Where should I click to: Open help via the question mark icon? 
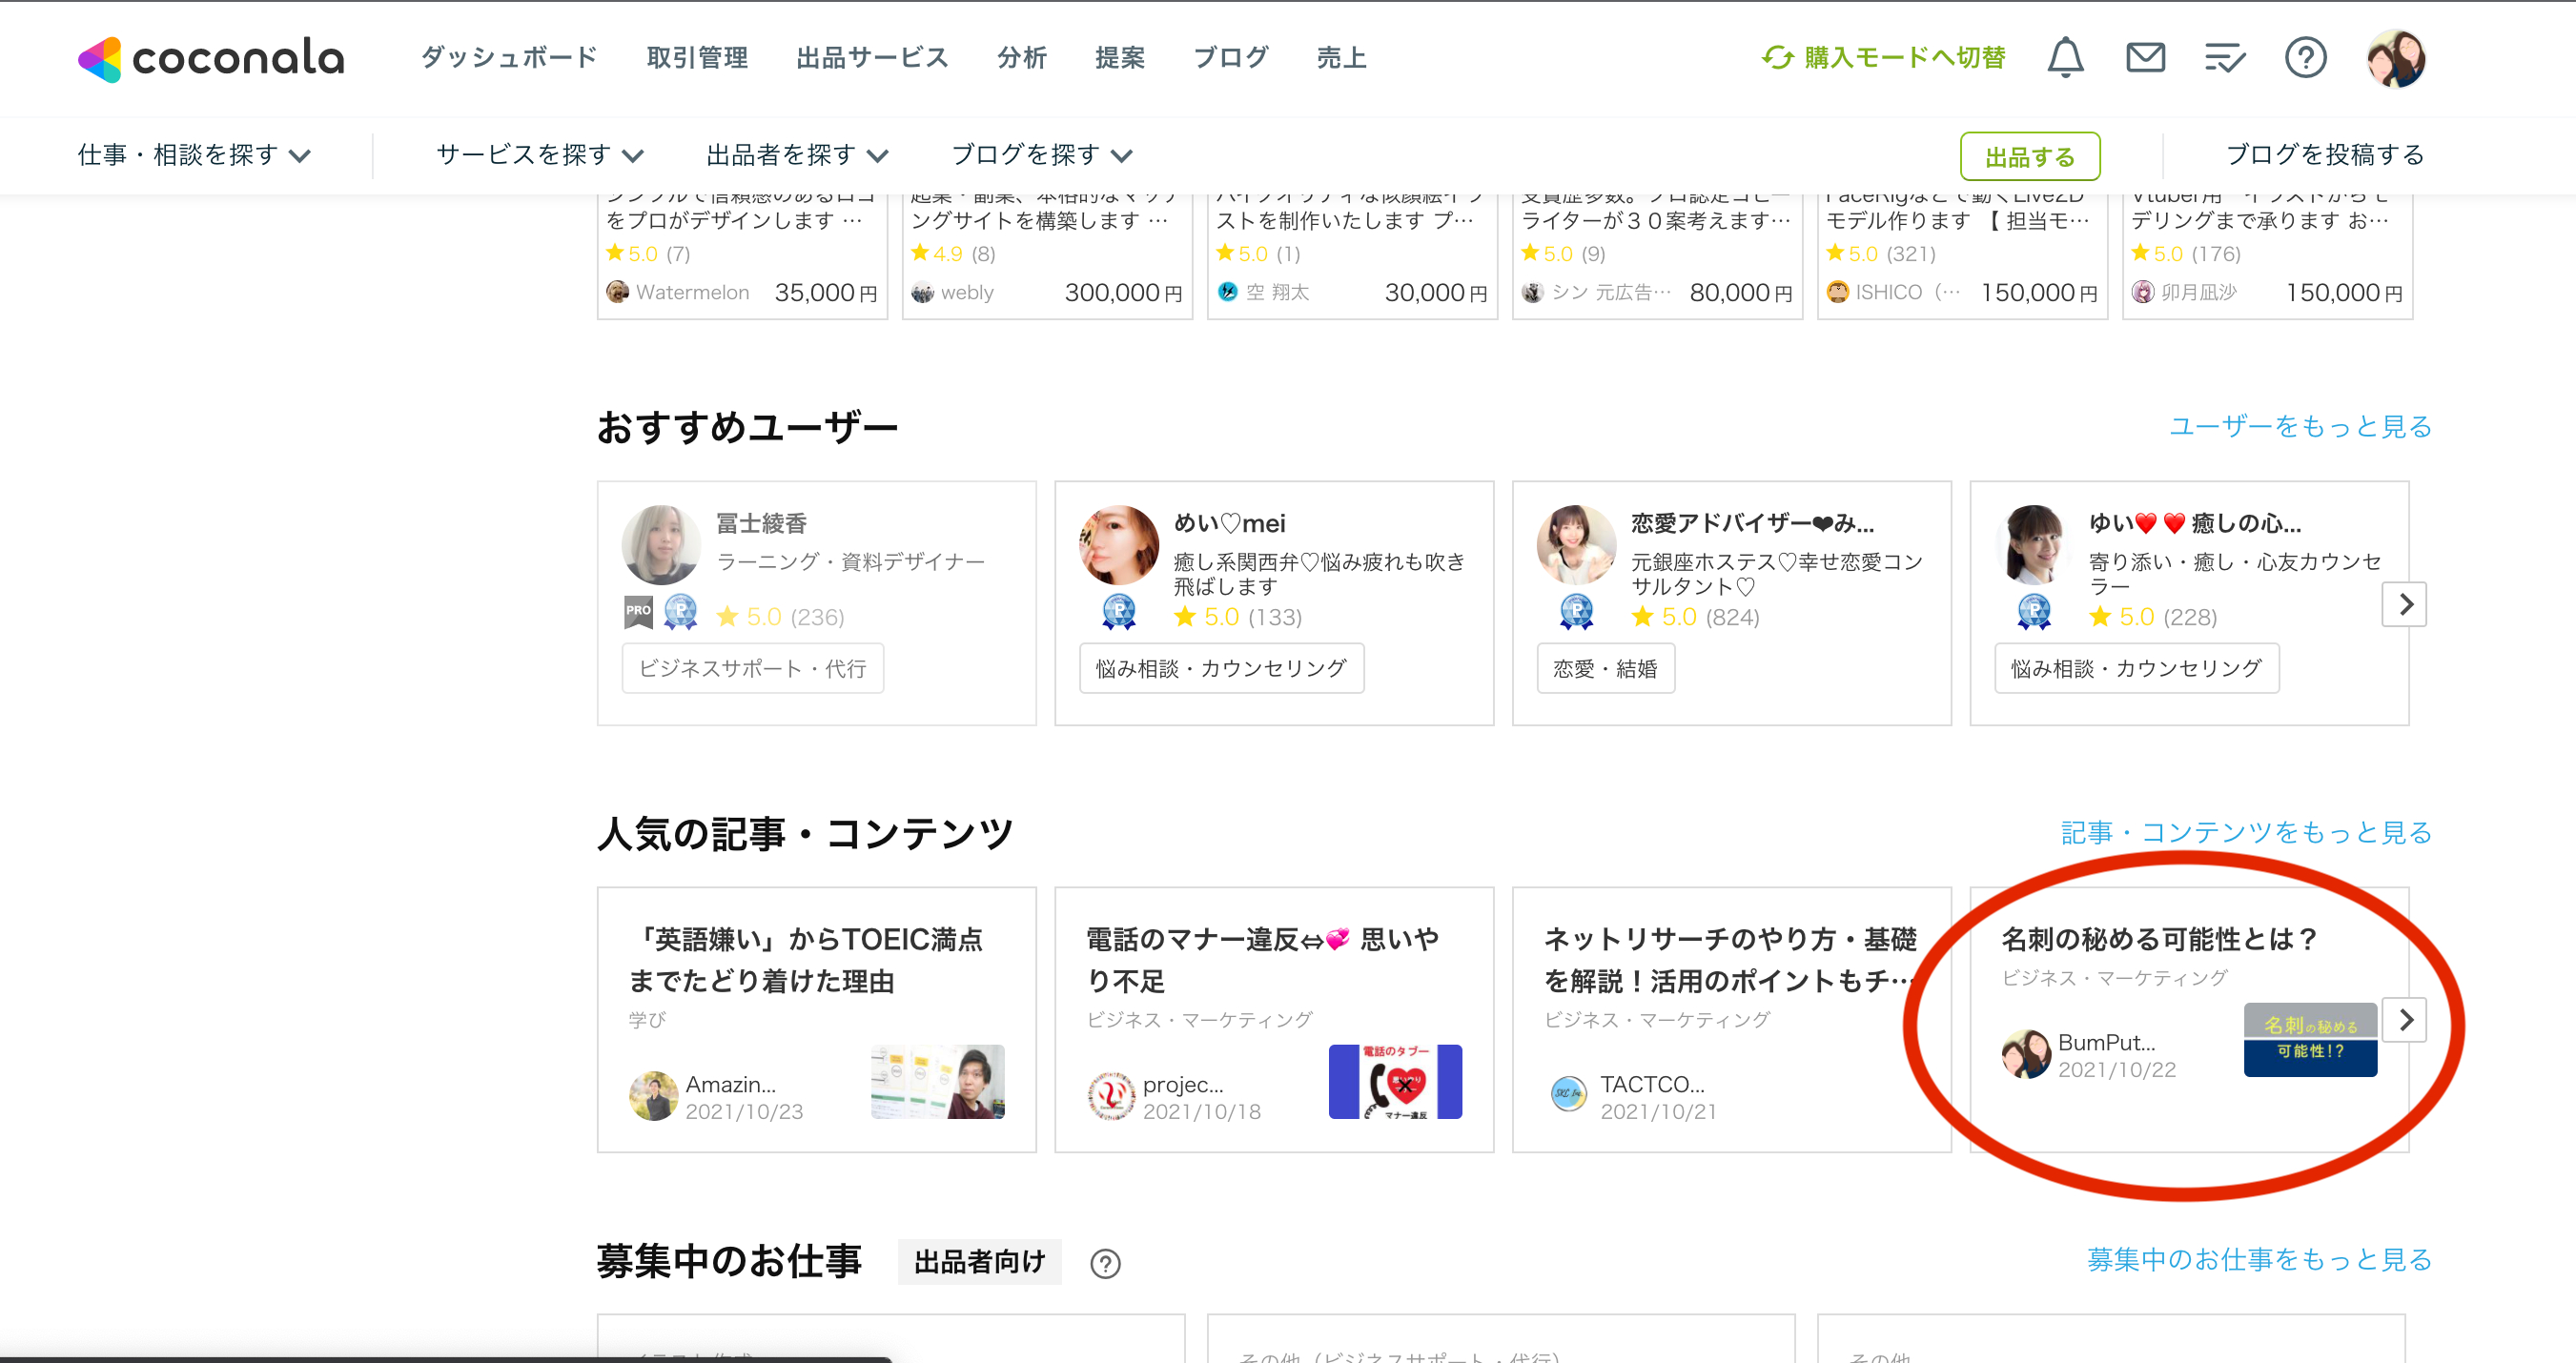[2307, 57]
